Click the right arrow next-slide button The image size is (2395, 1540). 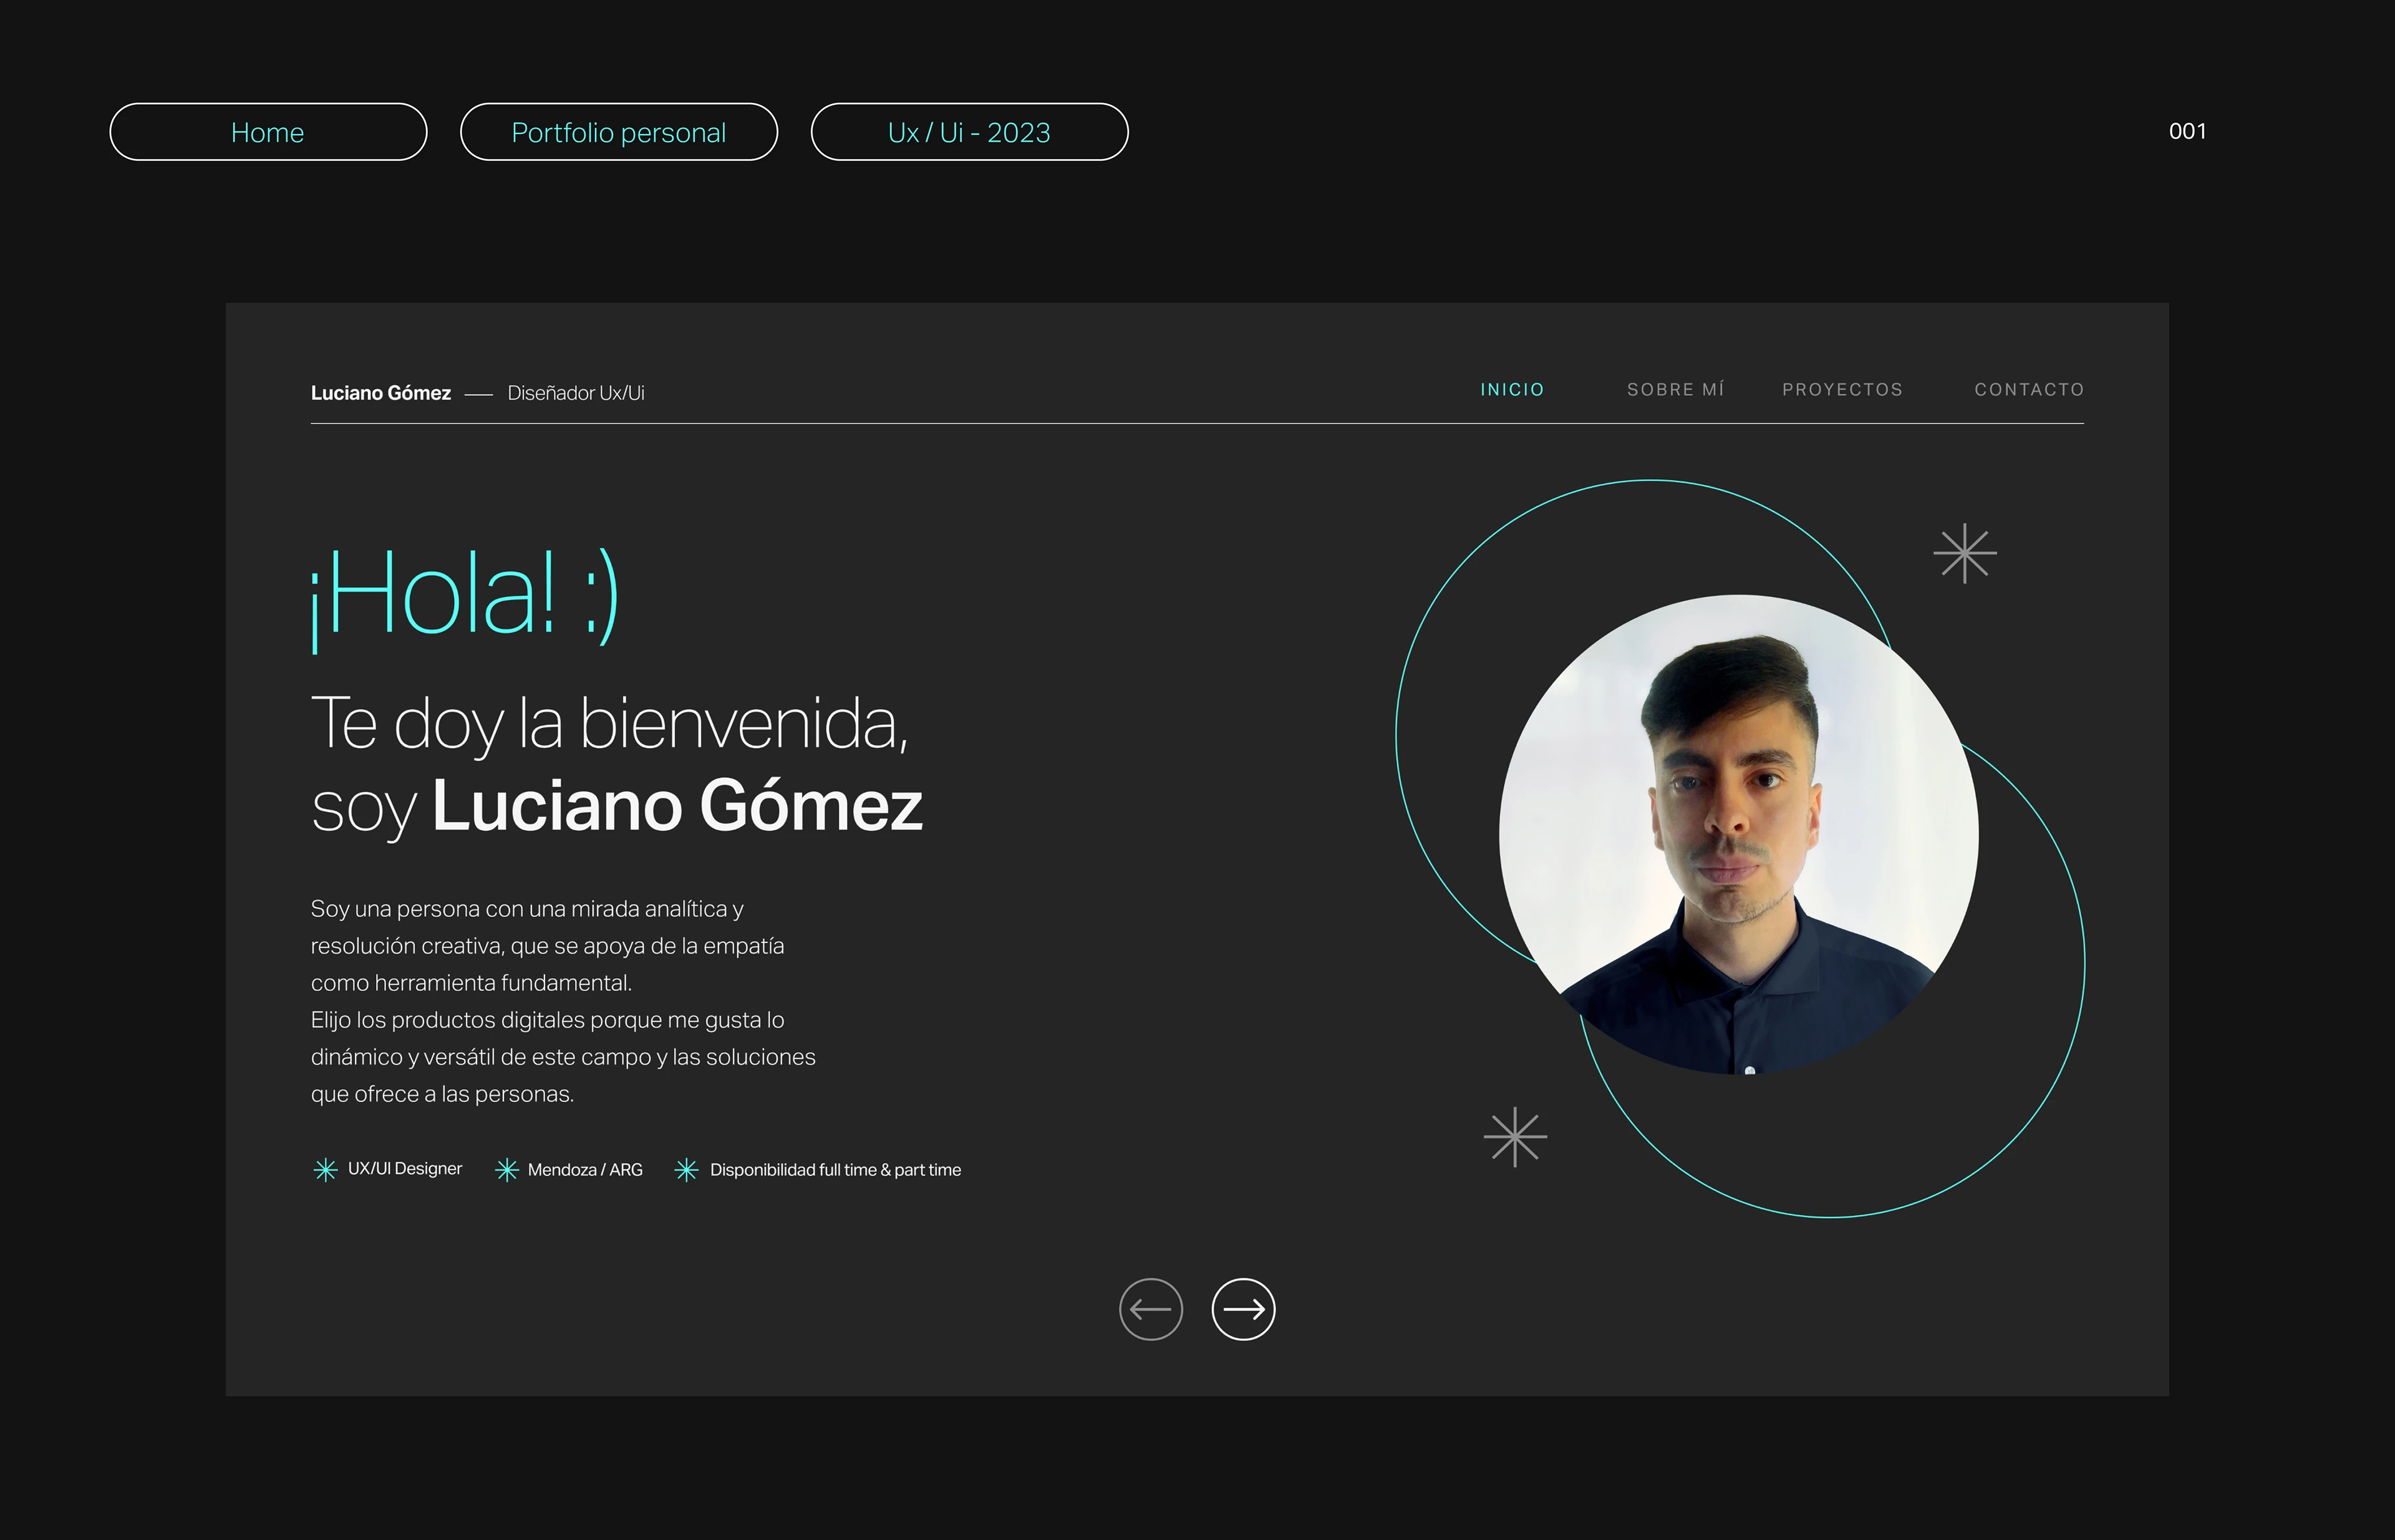[x=1243, y=1309]
